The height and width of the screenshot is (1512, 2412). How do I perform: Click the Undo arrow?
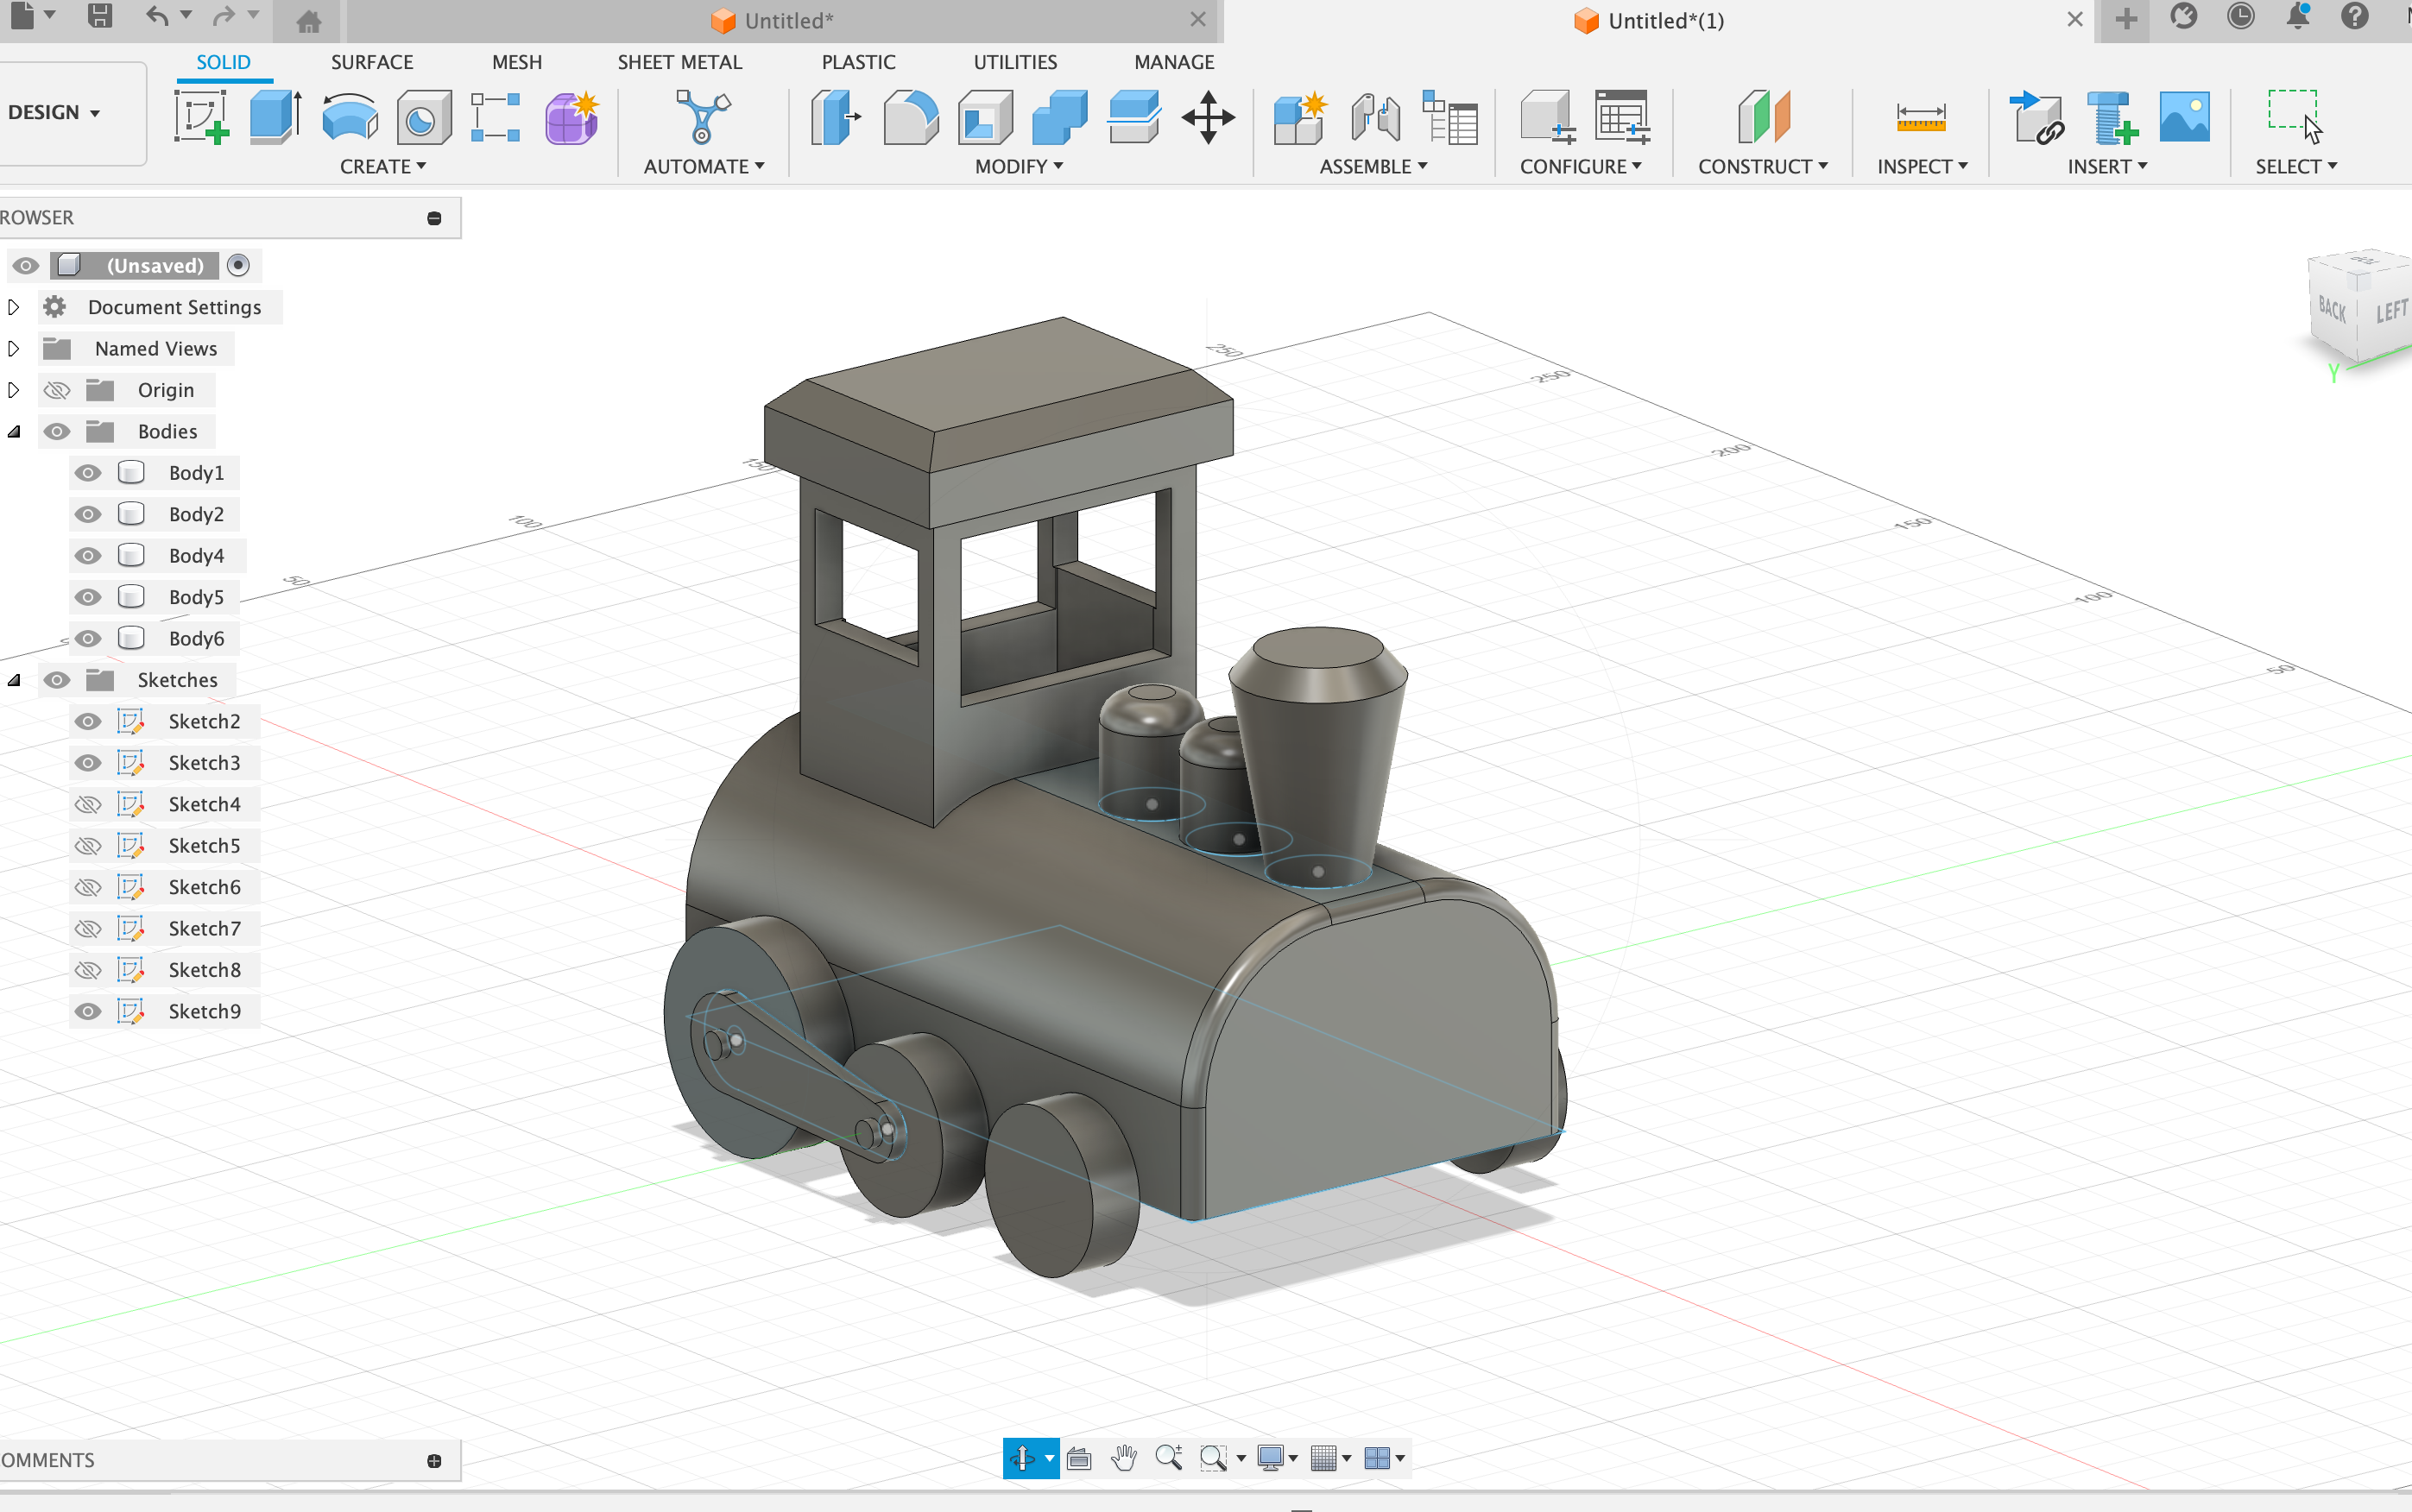pyautogui.click(x=157, y=15)
